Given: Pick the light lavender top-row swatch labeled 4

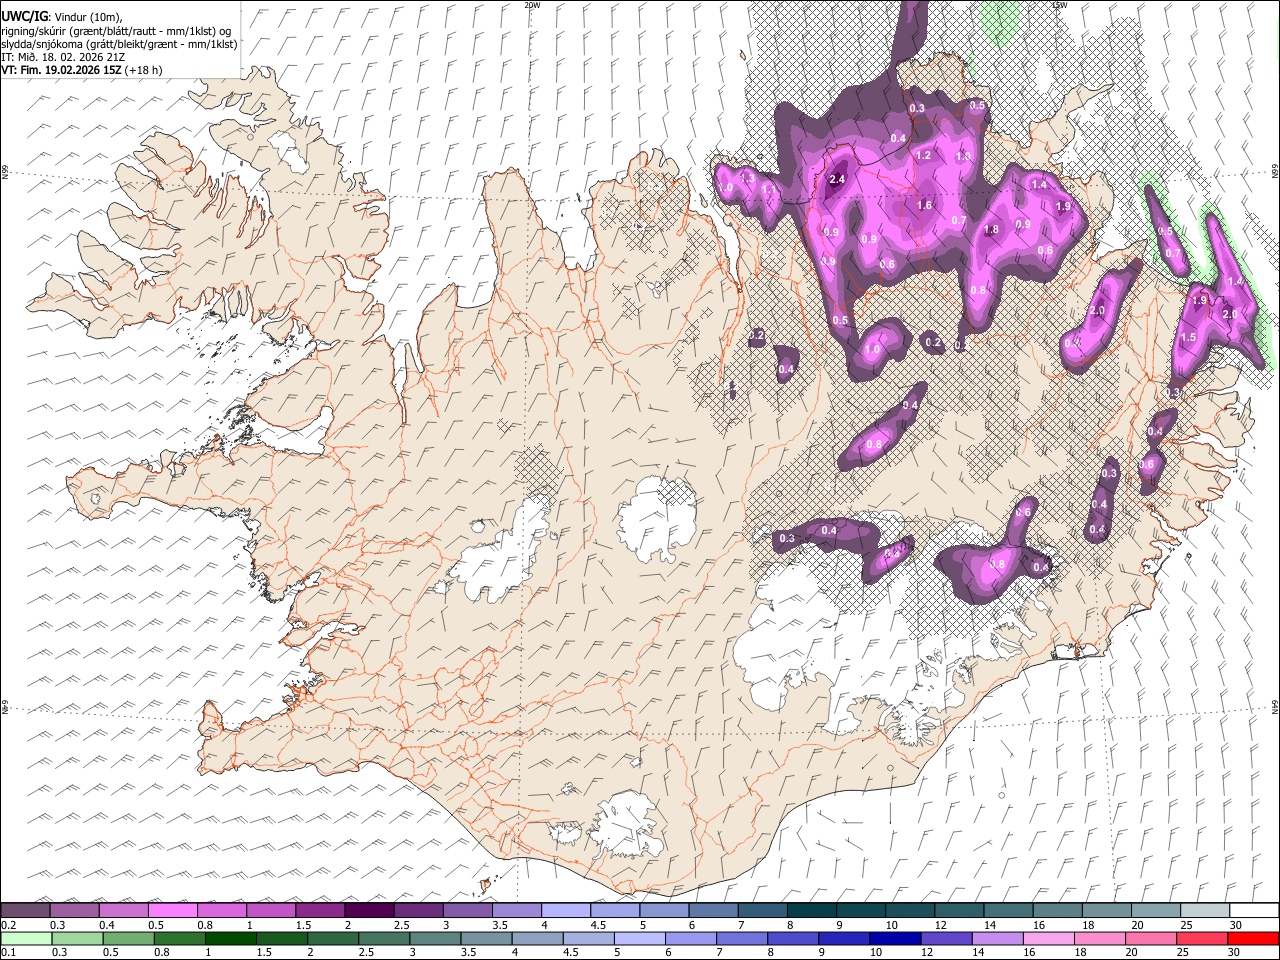Looking at the screenshot, I should tap(566, 911).
